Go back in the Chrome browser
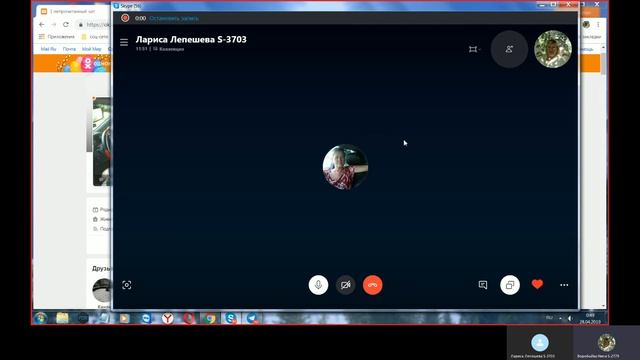The height and width of the screenshot is (360, 640). [42, 24]
